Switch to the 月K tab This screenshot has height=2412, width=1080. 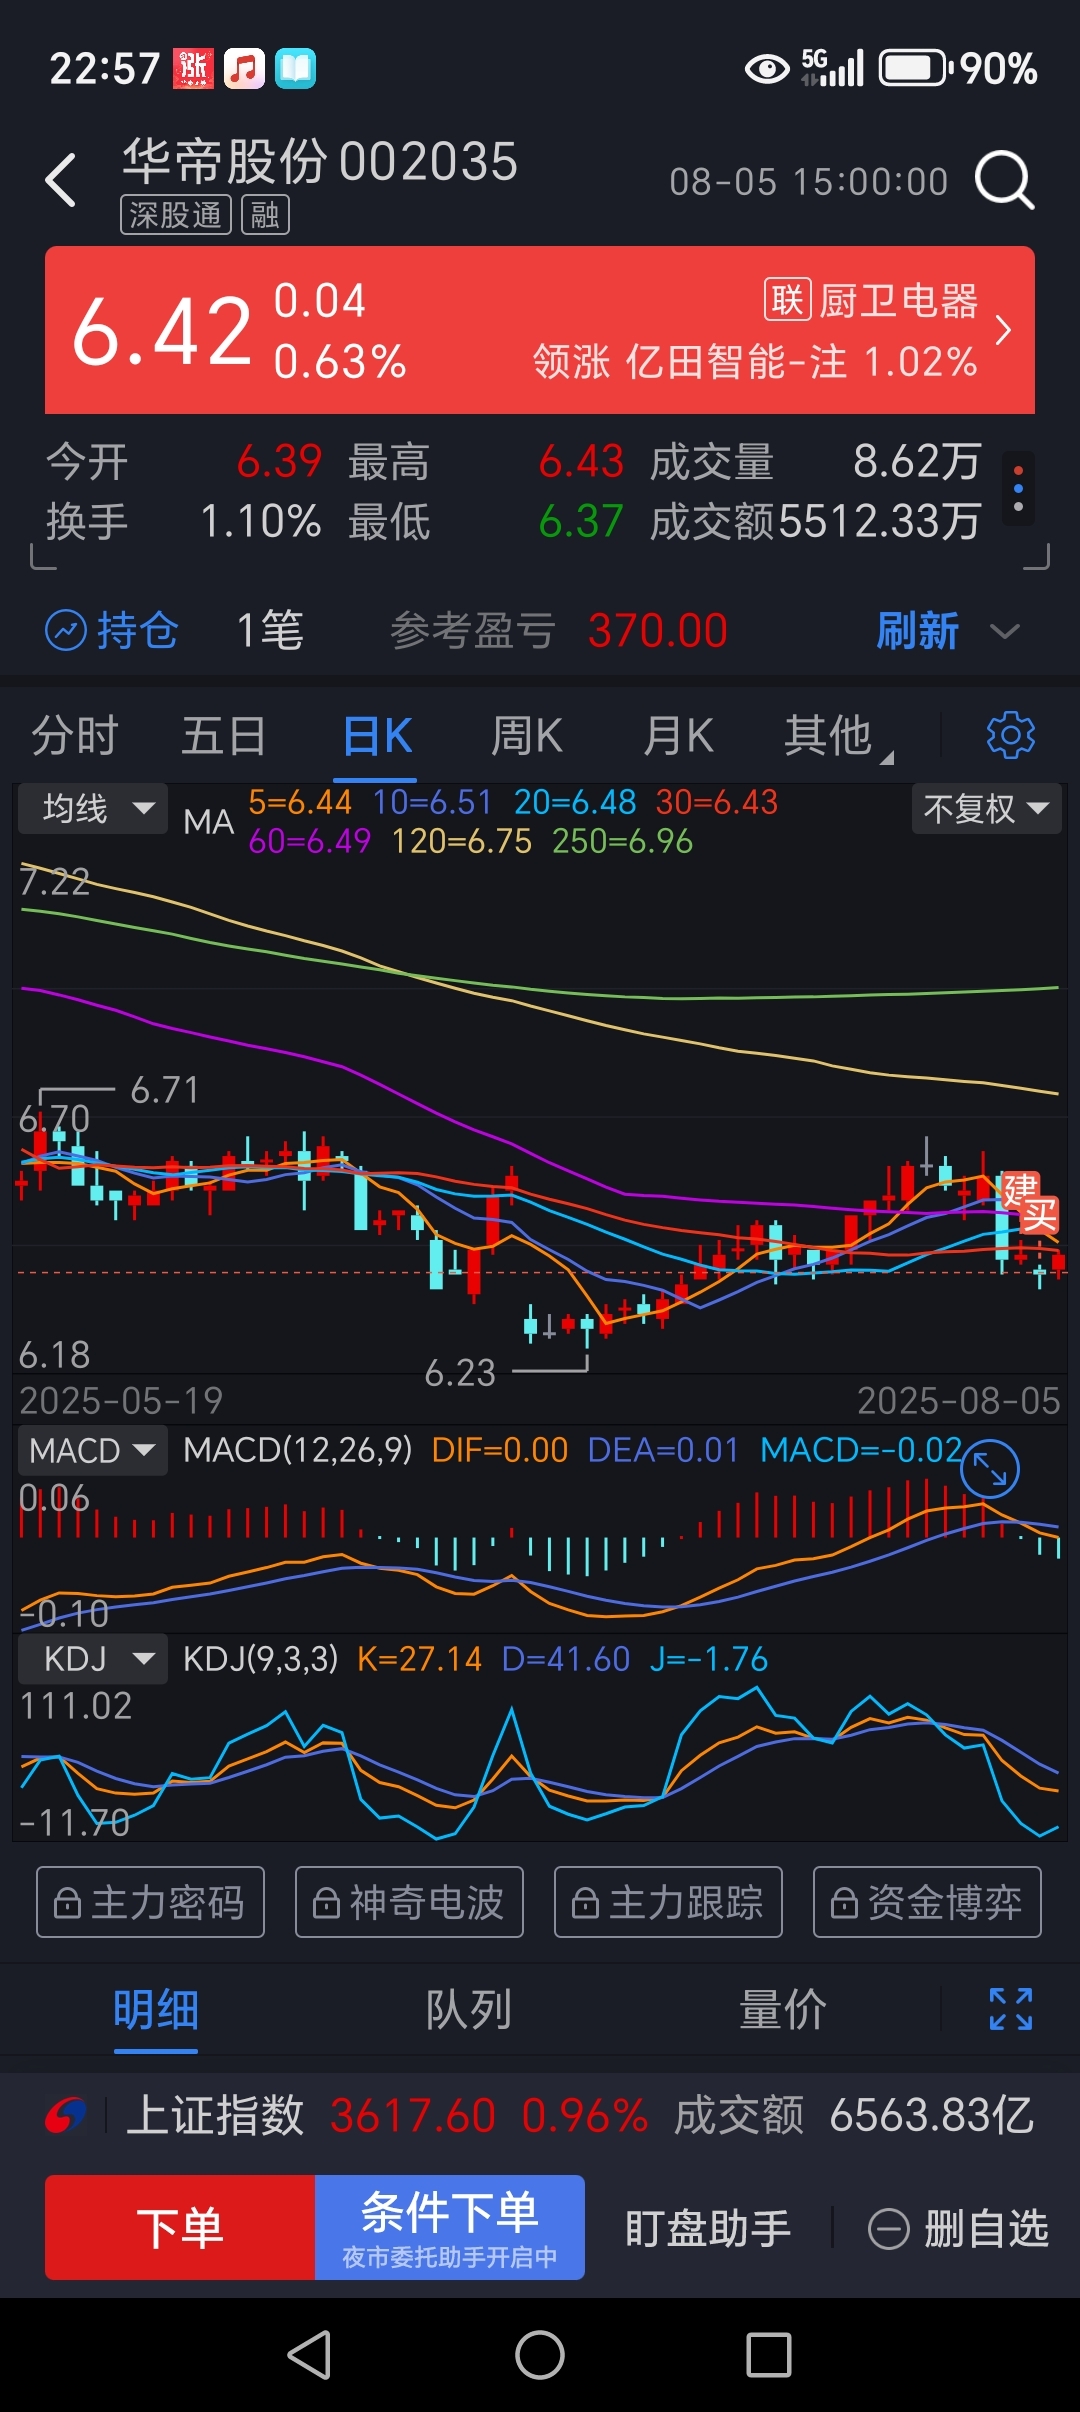677,736
